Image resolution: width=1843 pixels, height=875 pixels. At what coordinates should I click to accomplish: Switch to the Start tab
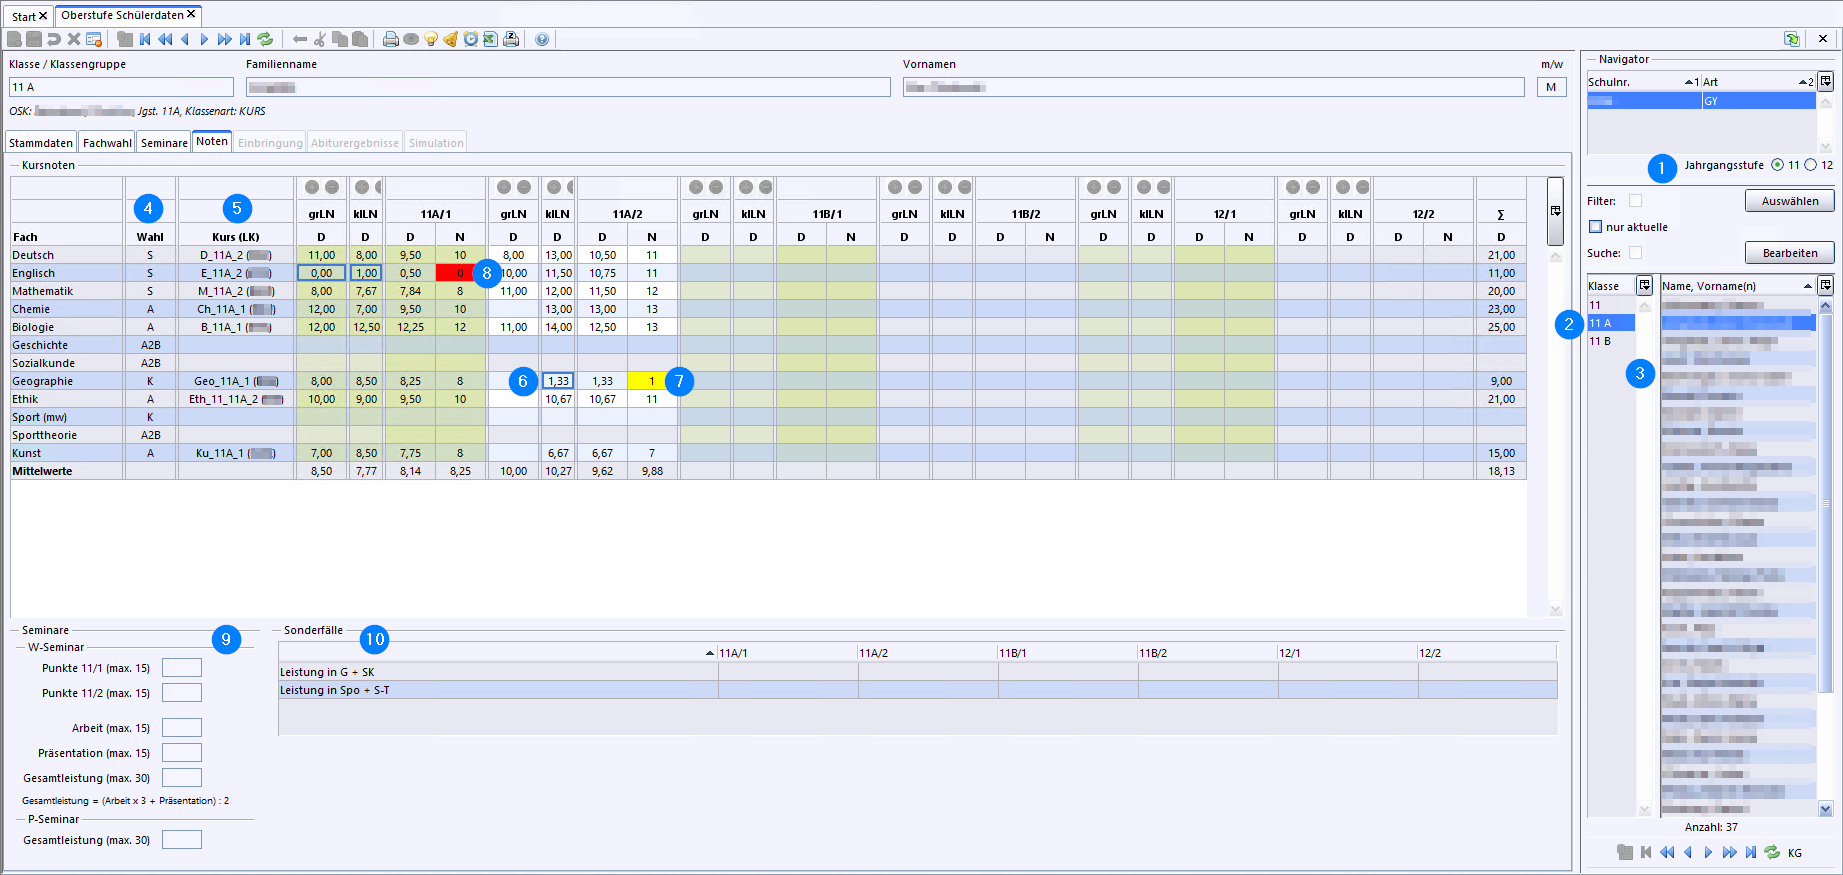(x=29, y=16)
